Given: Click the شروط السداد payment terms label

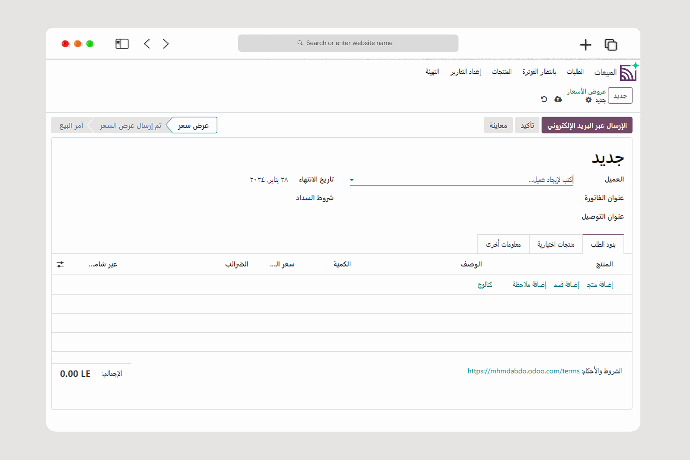Looking at the screenshot, I should [x=314, y=198].
